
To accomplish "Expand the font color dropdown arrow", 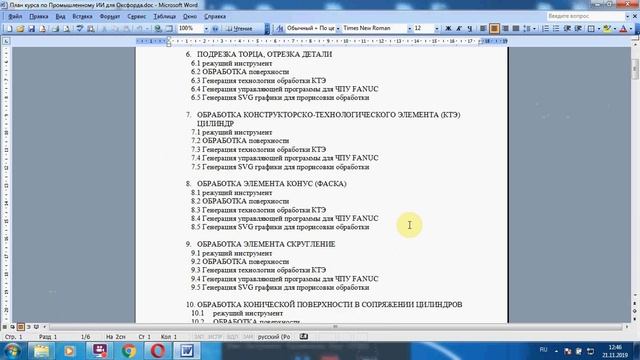I will click(x=631, y=29).
